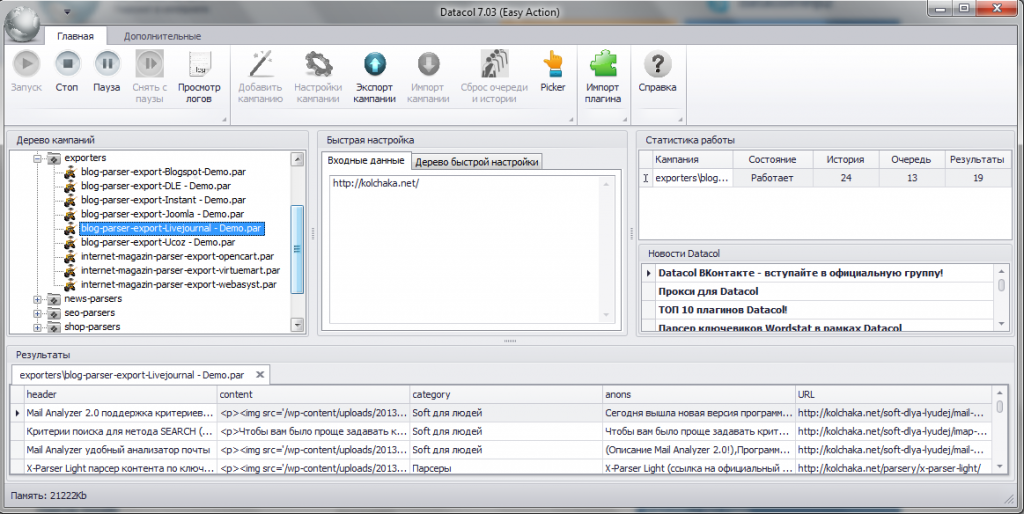Expand the seo-parsers tree node
The image size is (1024, 514).
[38, 312]
